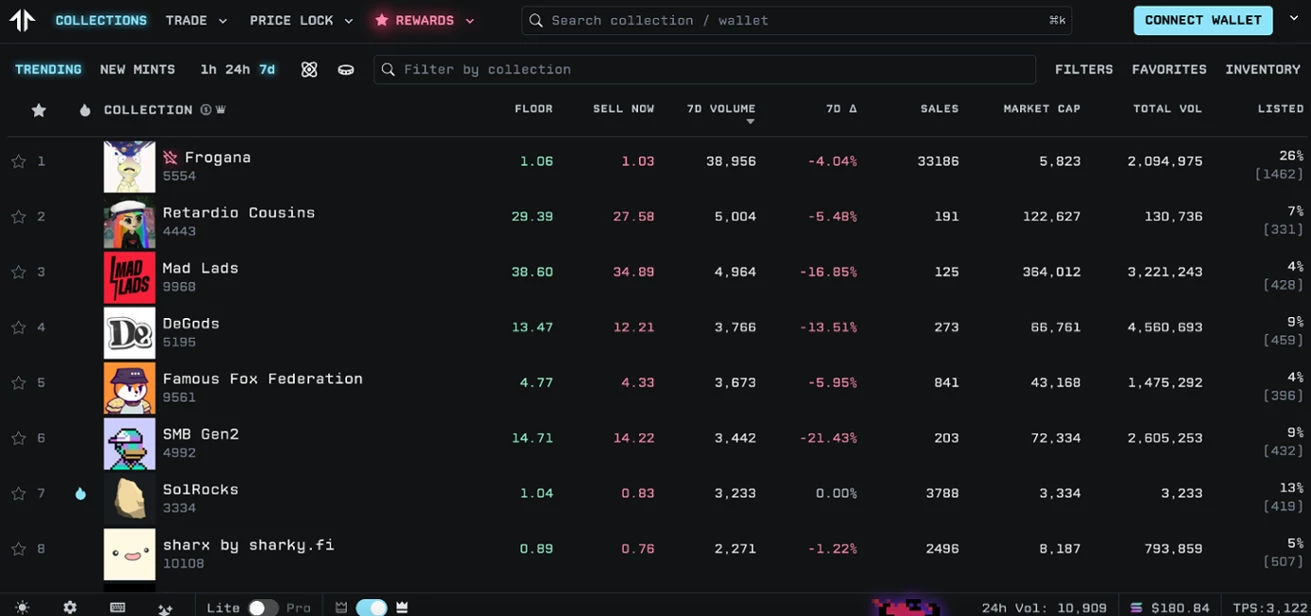Click the badge icon beside Frogana name
The width and height of the screenshot is (1311, 616).
click(x=171, y=157)
